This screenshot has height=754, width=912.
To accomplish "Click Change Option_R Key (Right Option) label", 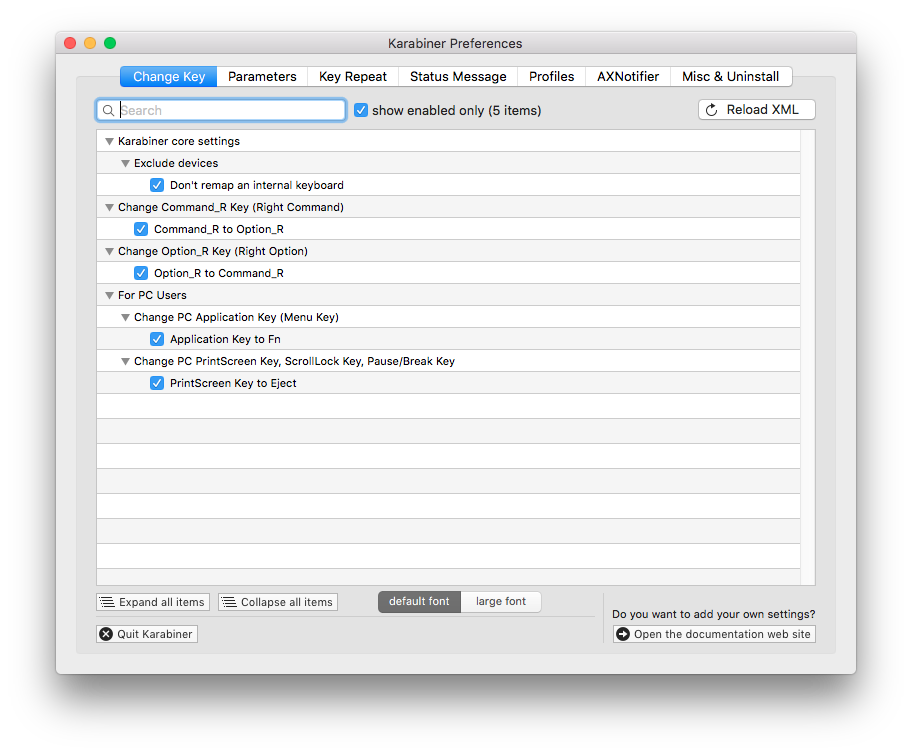I will pos(213,251).
